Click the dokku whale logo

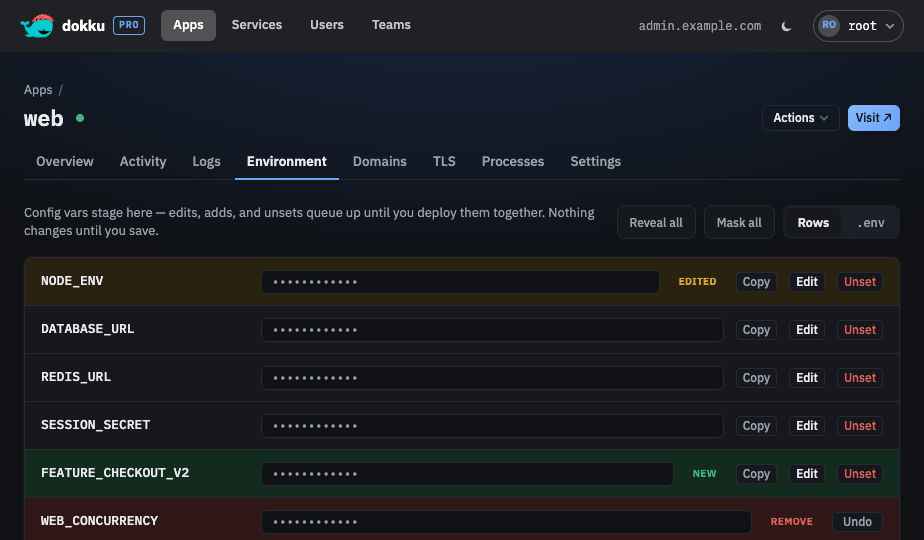(37, 25)
